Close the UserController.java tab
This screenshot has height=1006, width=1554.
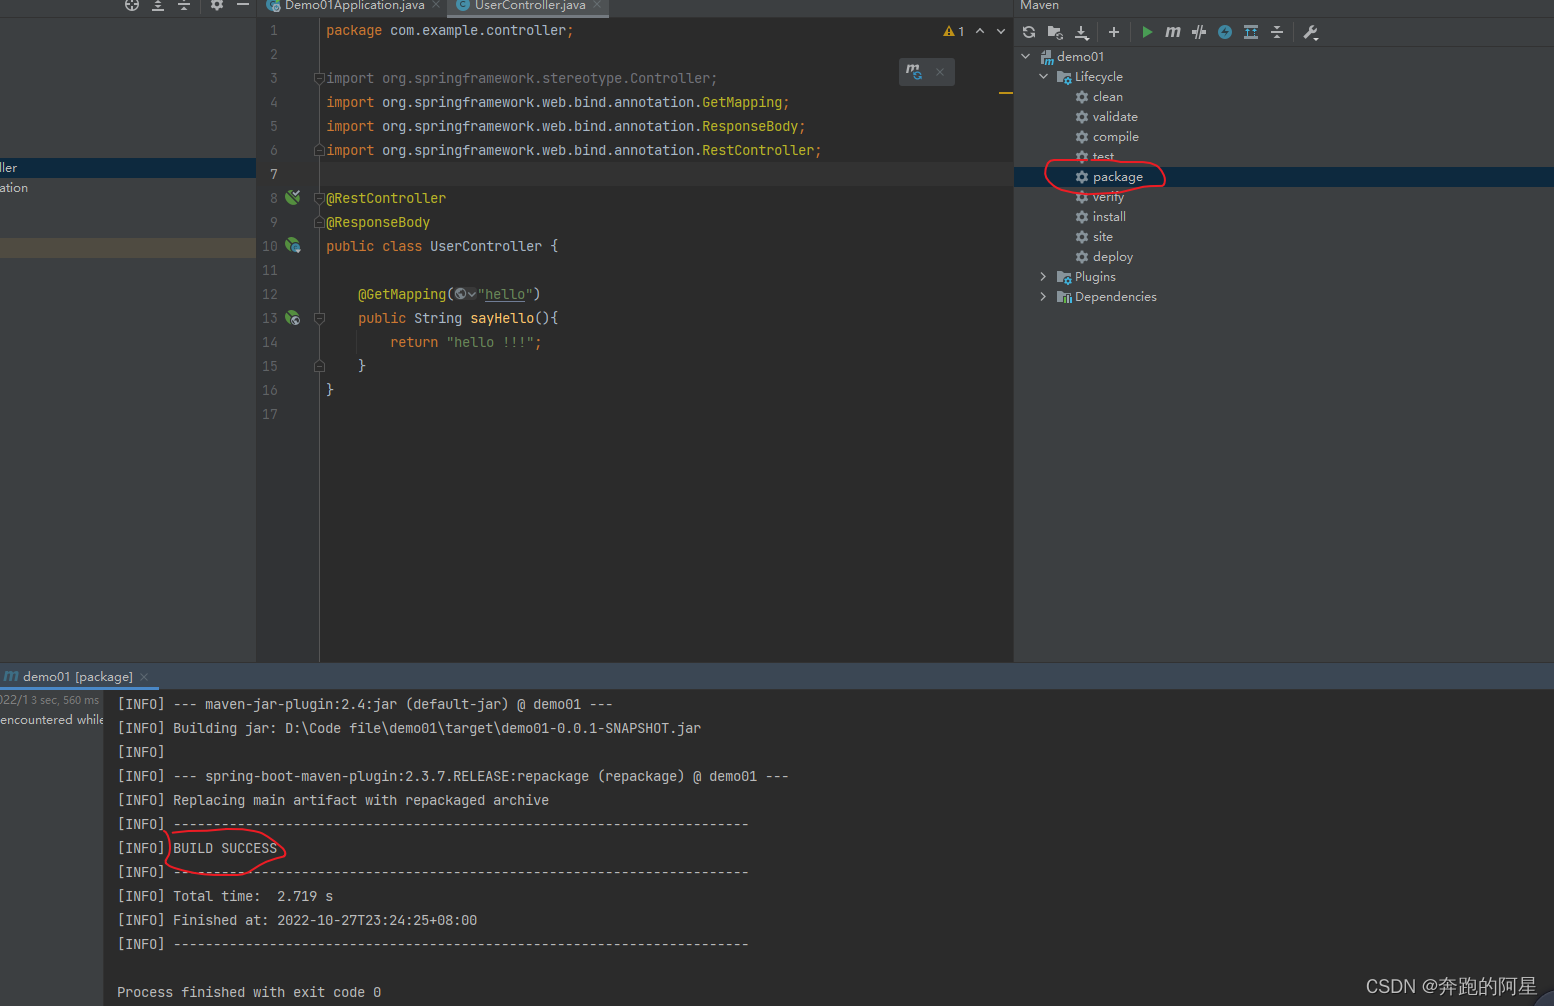point(597,5)
